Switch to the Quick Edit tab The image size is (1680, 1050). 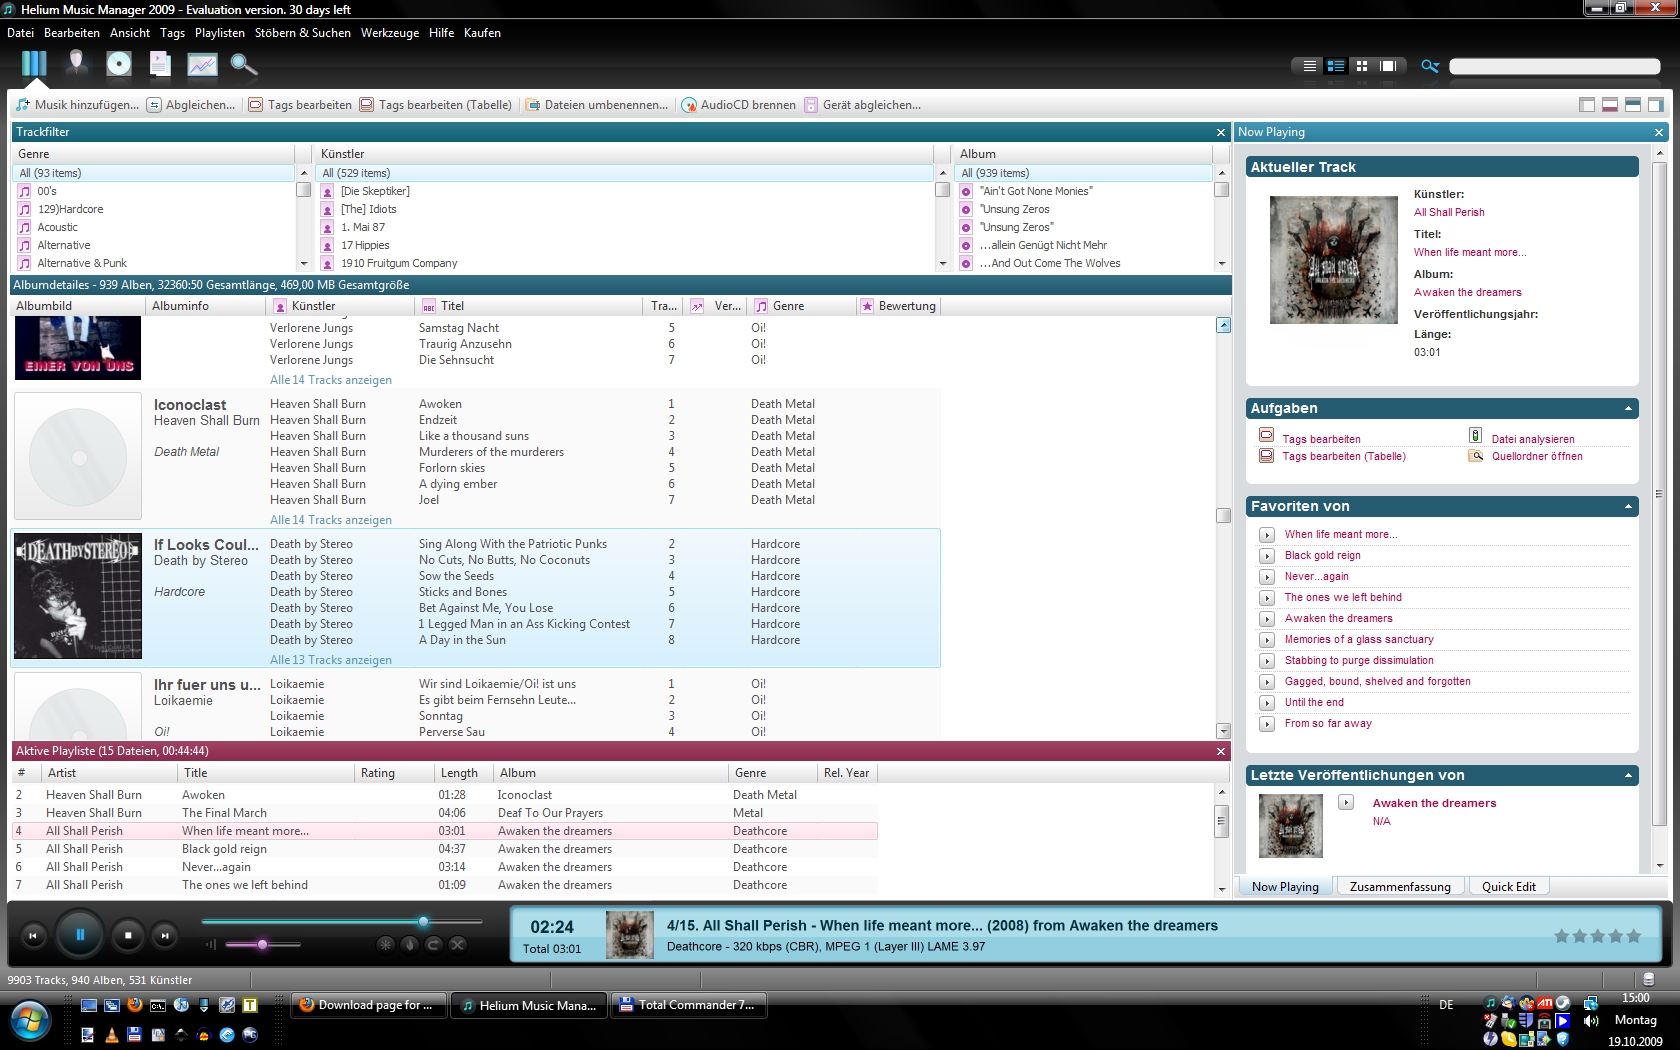click(x=1509, y=887)
